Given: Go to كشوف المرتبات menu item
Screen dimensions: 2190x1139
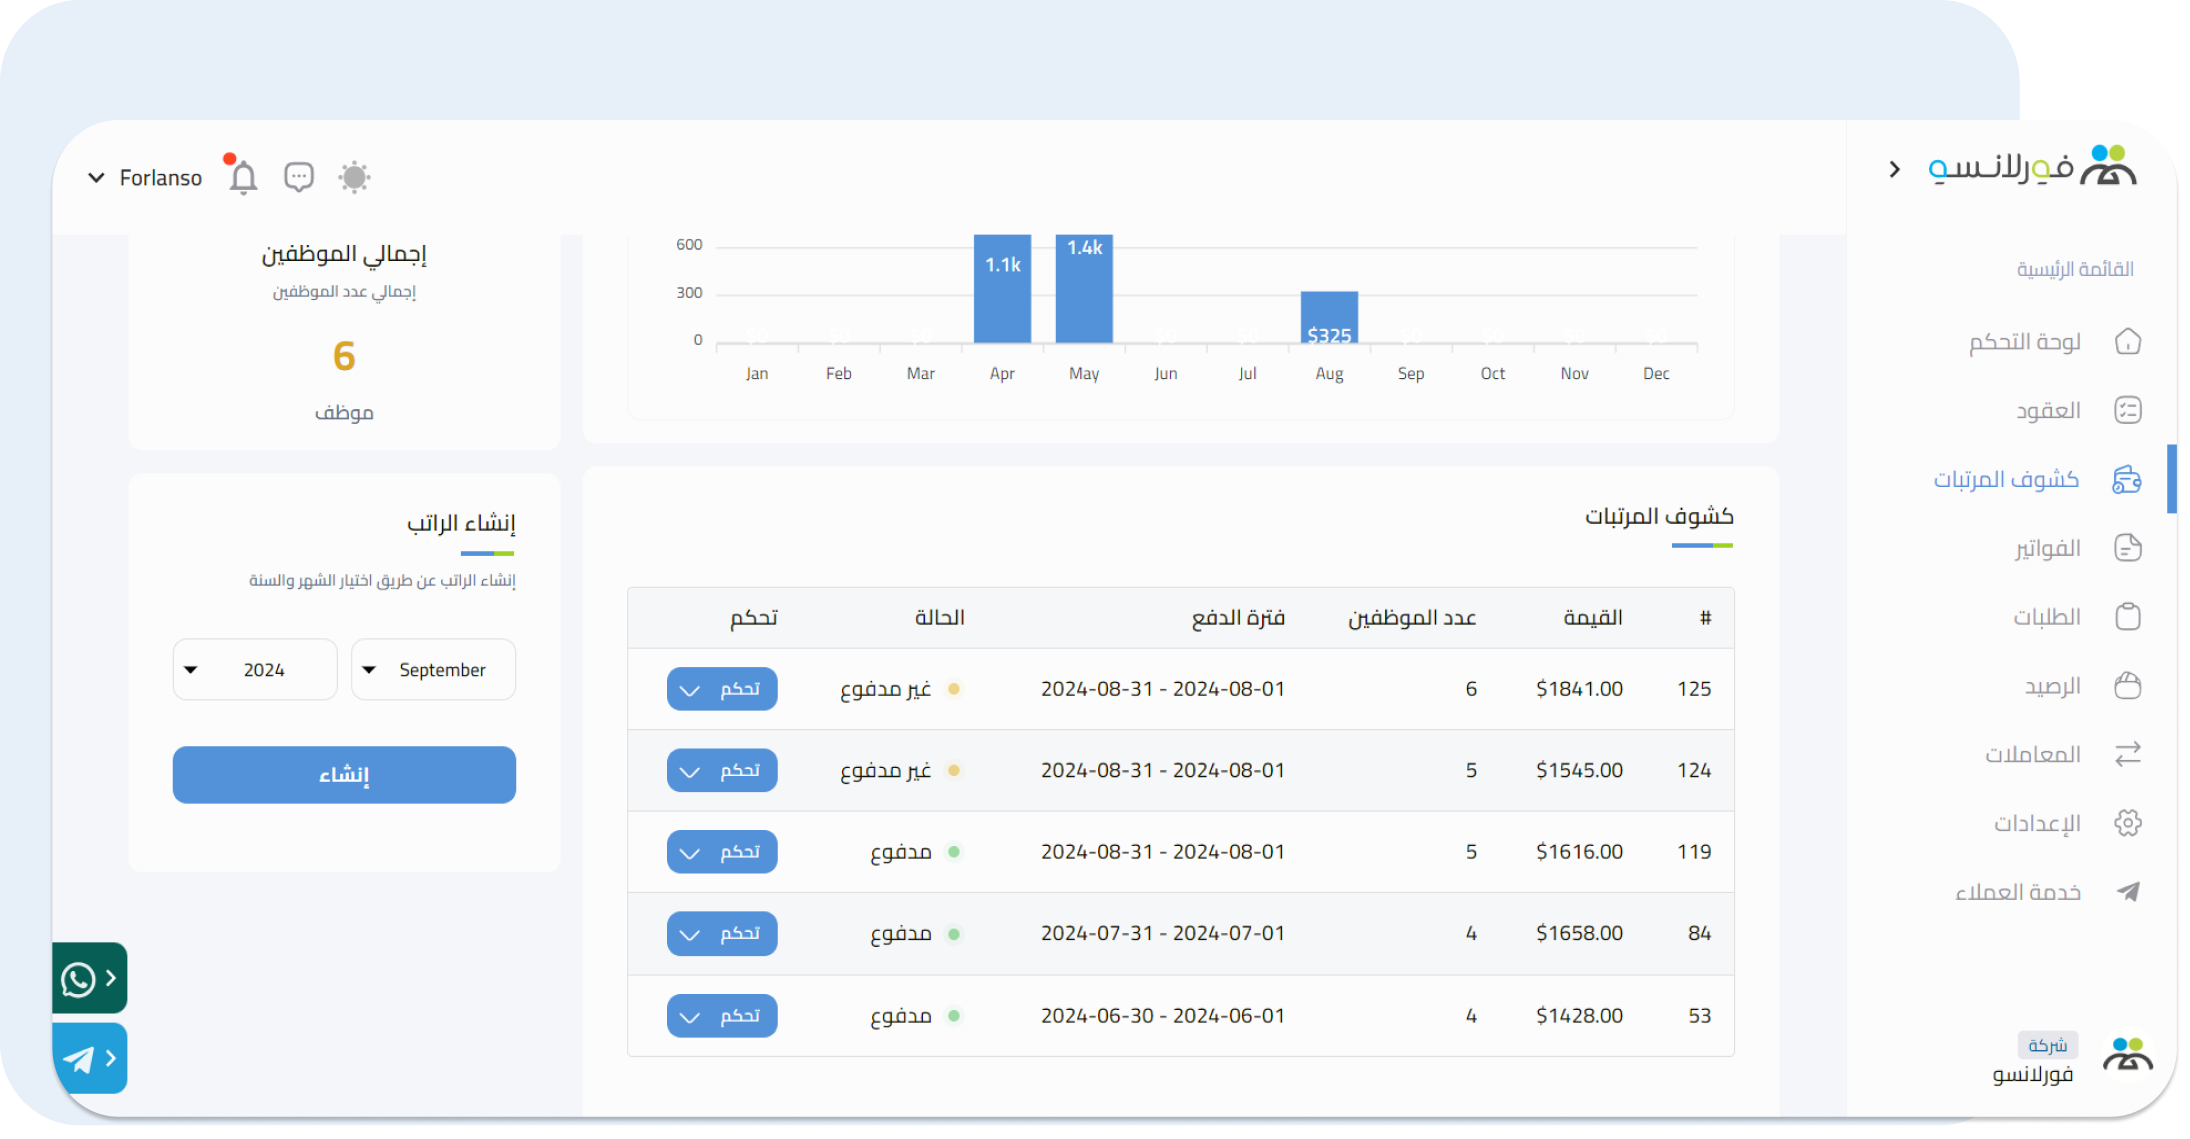Looking at the screenshot, I should coord(2006,479).
